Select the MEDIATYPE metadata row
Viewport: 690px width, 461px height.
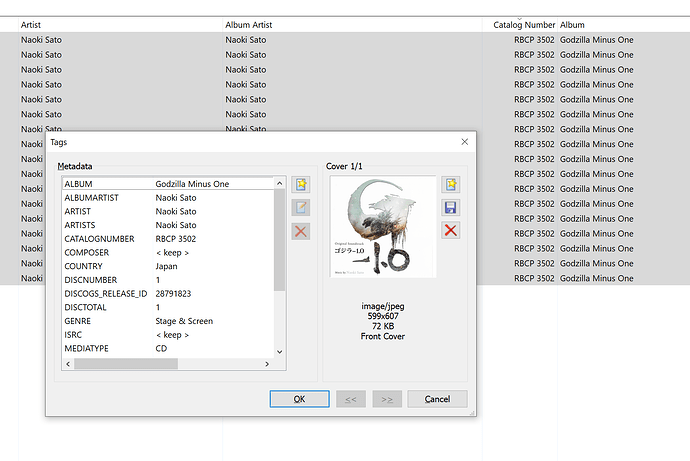pos(169,348)
